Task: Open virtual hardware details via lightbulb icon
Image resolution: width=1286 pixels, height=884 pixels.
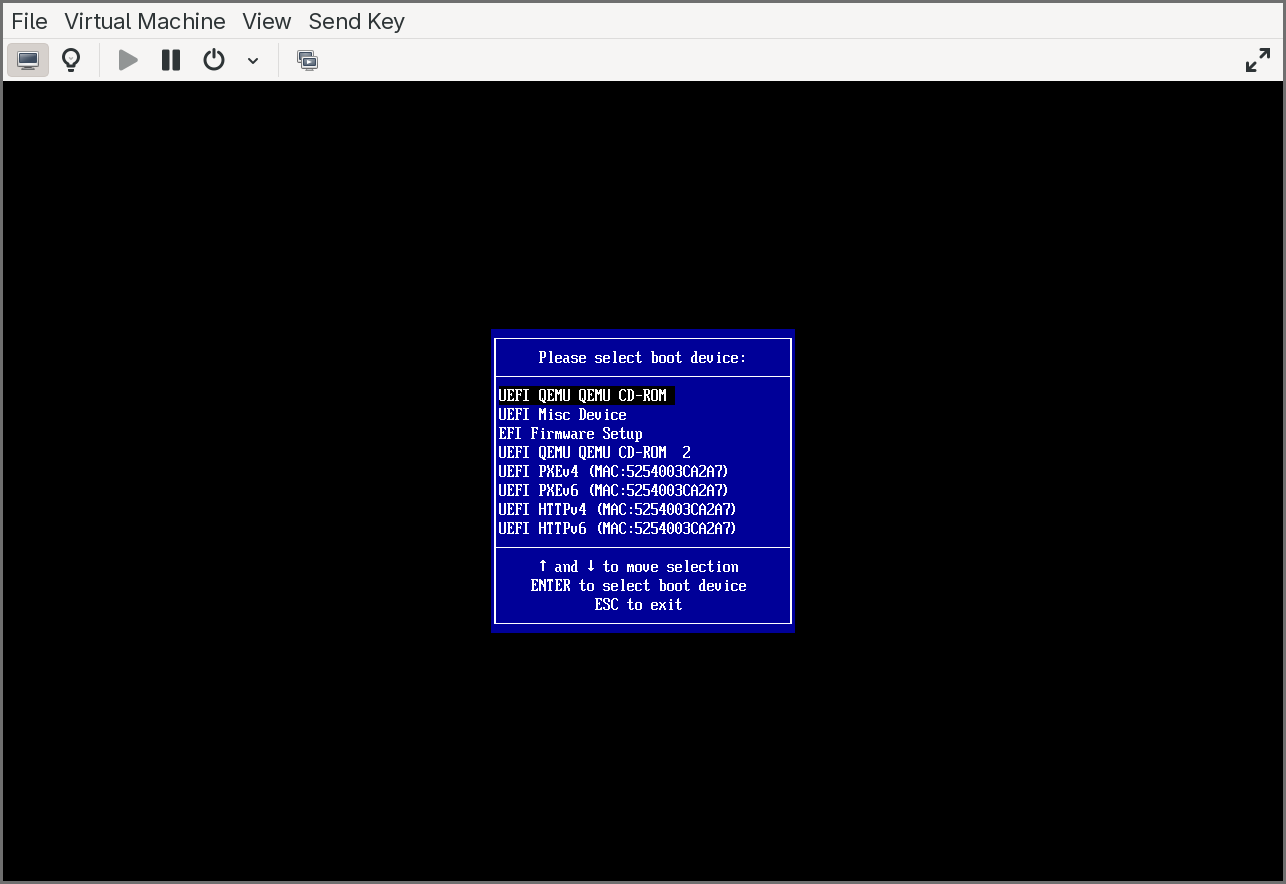Action: coord(70,59)
